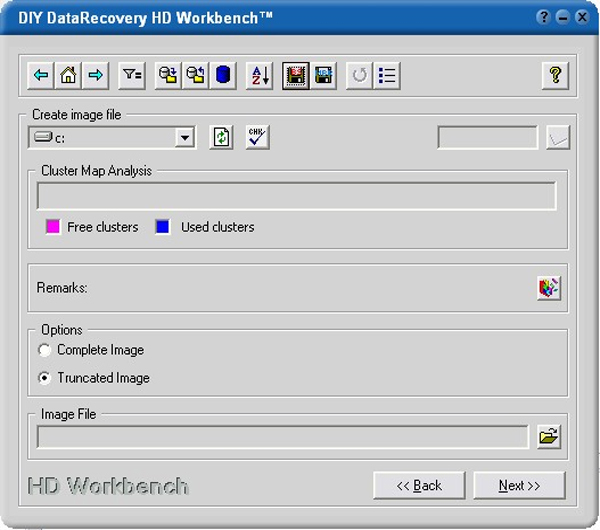Click the undo circular arrow icon

[359, 75]
